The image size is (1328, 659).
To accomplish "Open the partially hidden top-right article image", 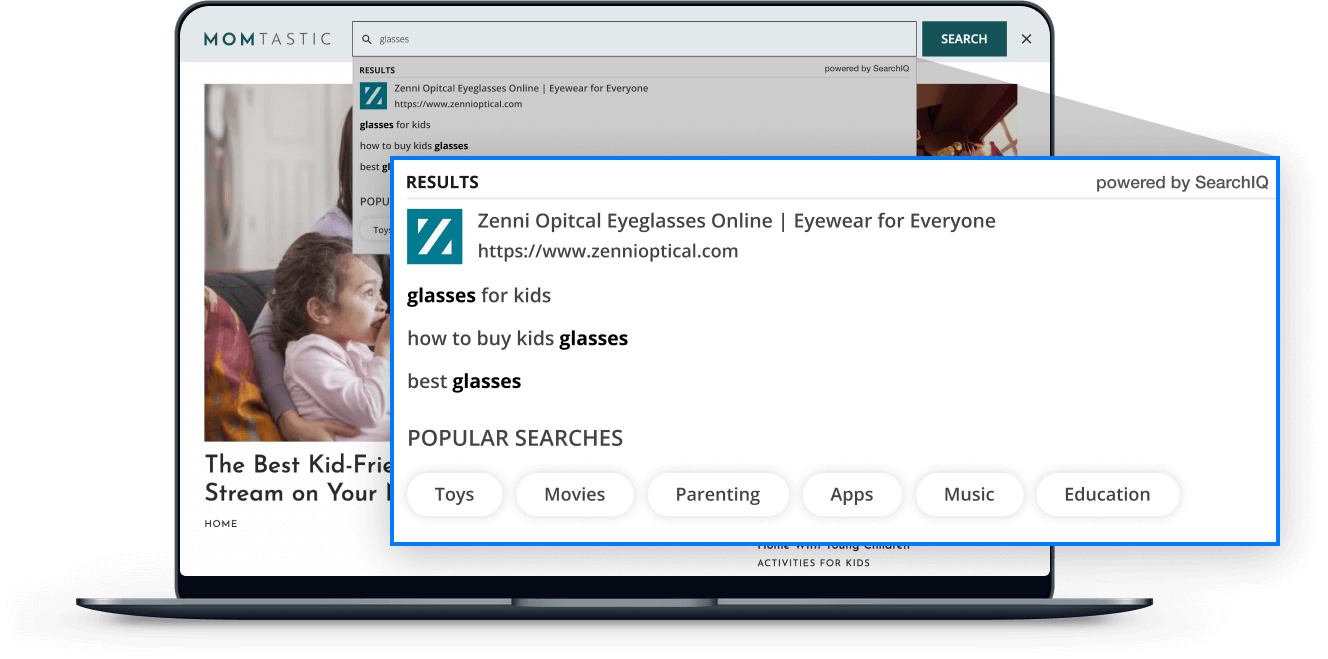I will tap(967, 120).
